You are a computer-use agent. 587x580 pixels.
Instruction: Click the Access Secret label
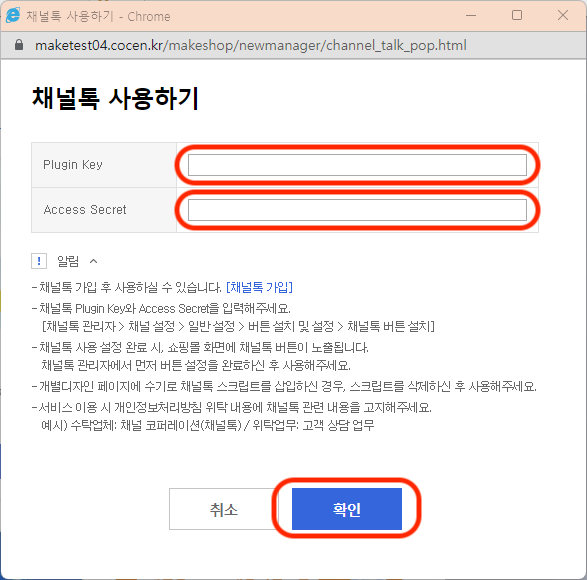click(85, 210)
